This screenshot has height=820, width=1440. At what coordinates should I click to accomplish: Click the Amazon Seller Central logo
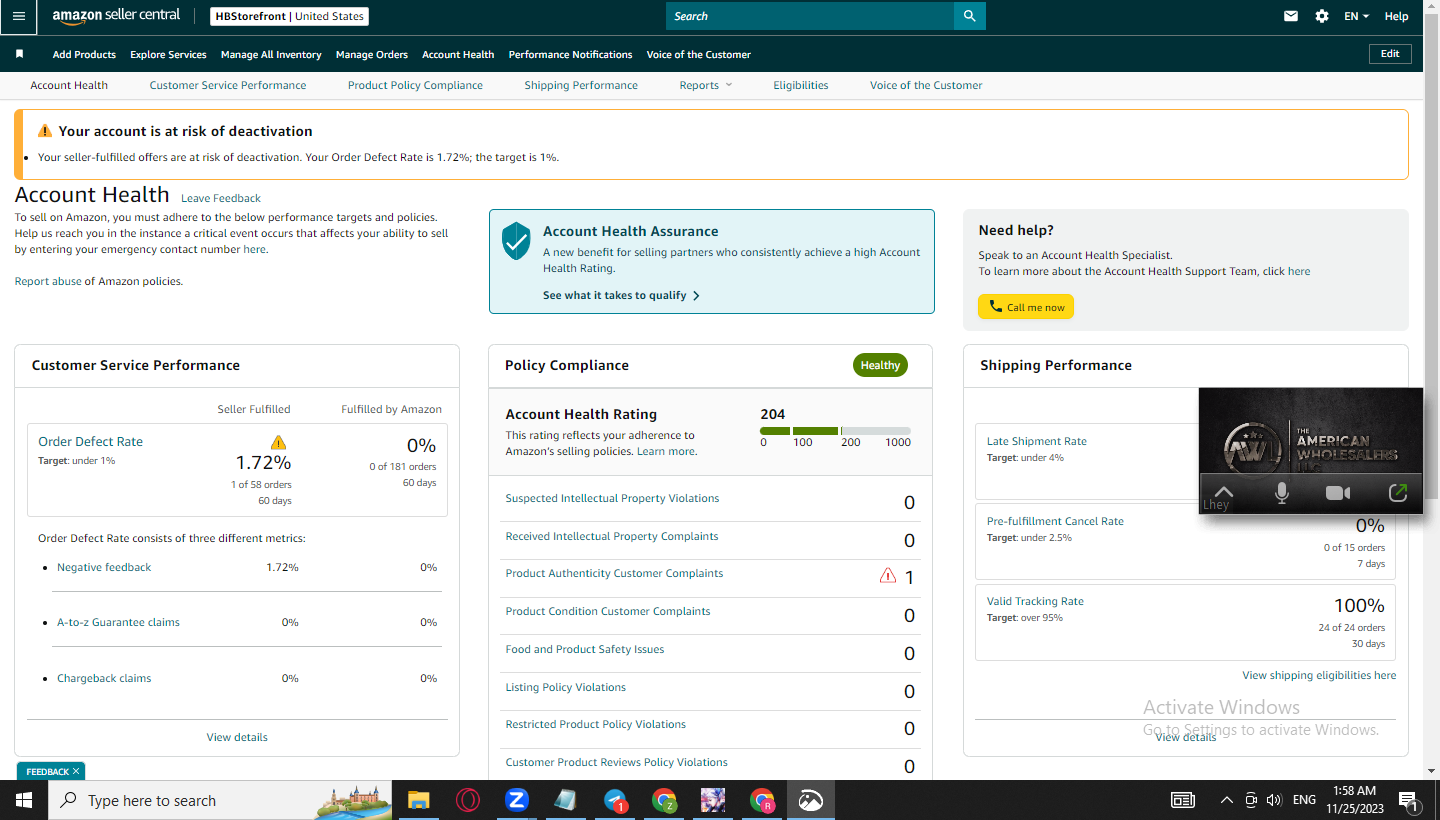(x=116, y=16)
